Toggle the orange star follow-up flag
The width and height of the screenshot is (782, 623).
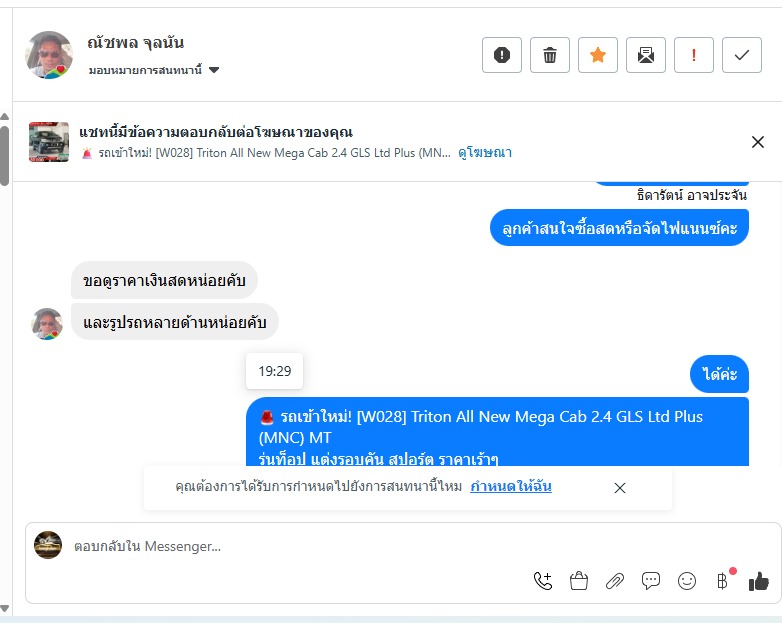(x=597, y=55)
